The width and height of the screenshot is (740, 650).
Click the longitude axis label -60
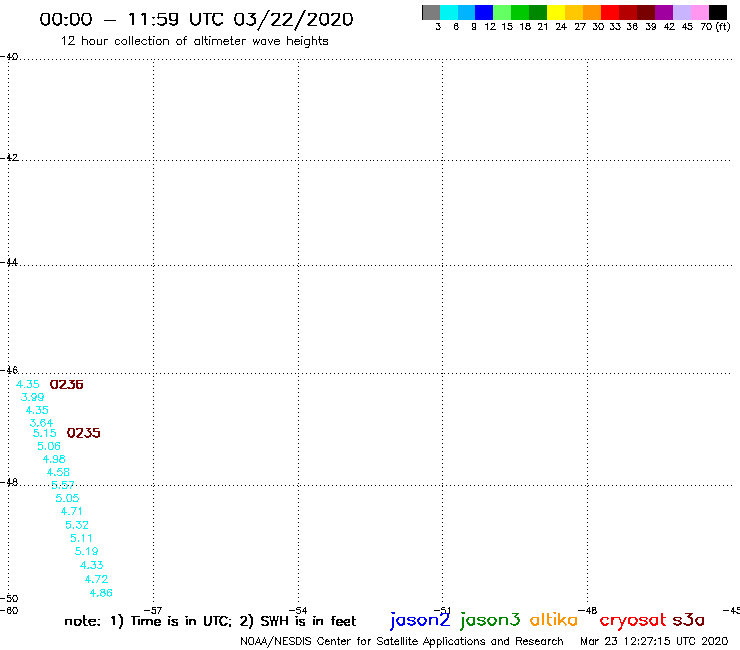pyautogui.click(x=9, y=610)
